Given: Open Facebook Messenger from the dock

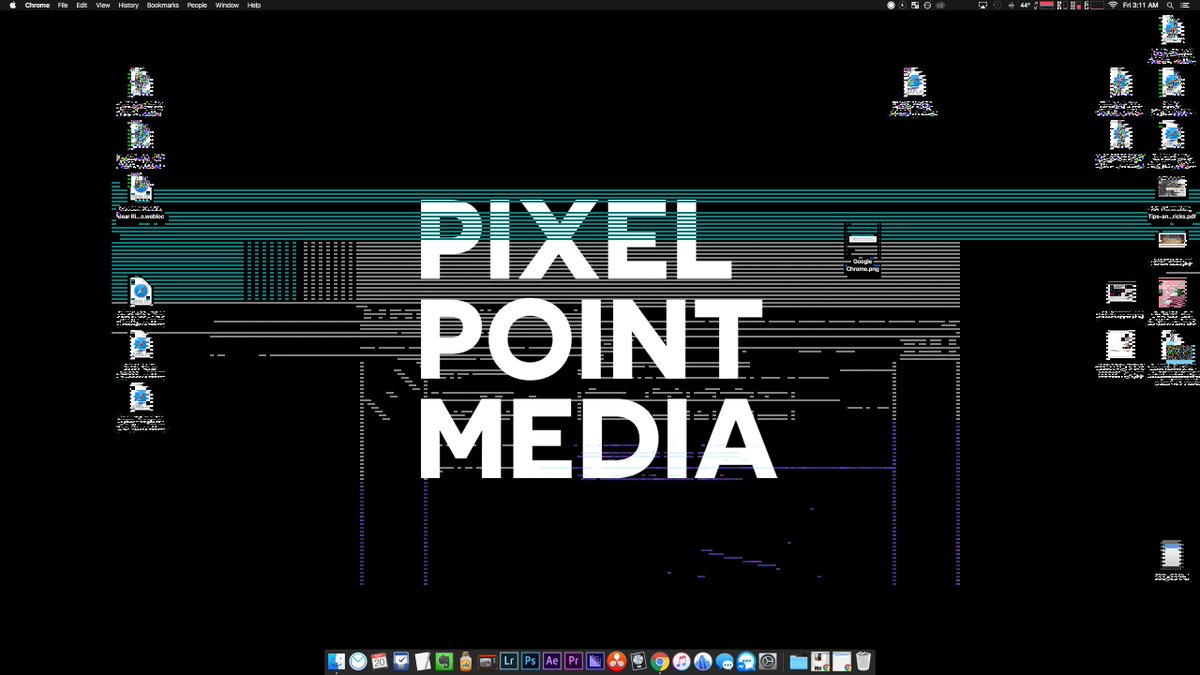Looking at the screenshot, I should (746, 661).
